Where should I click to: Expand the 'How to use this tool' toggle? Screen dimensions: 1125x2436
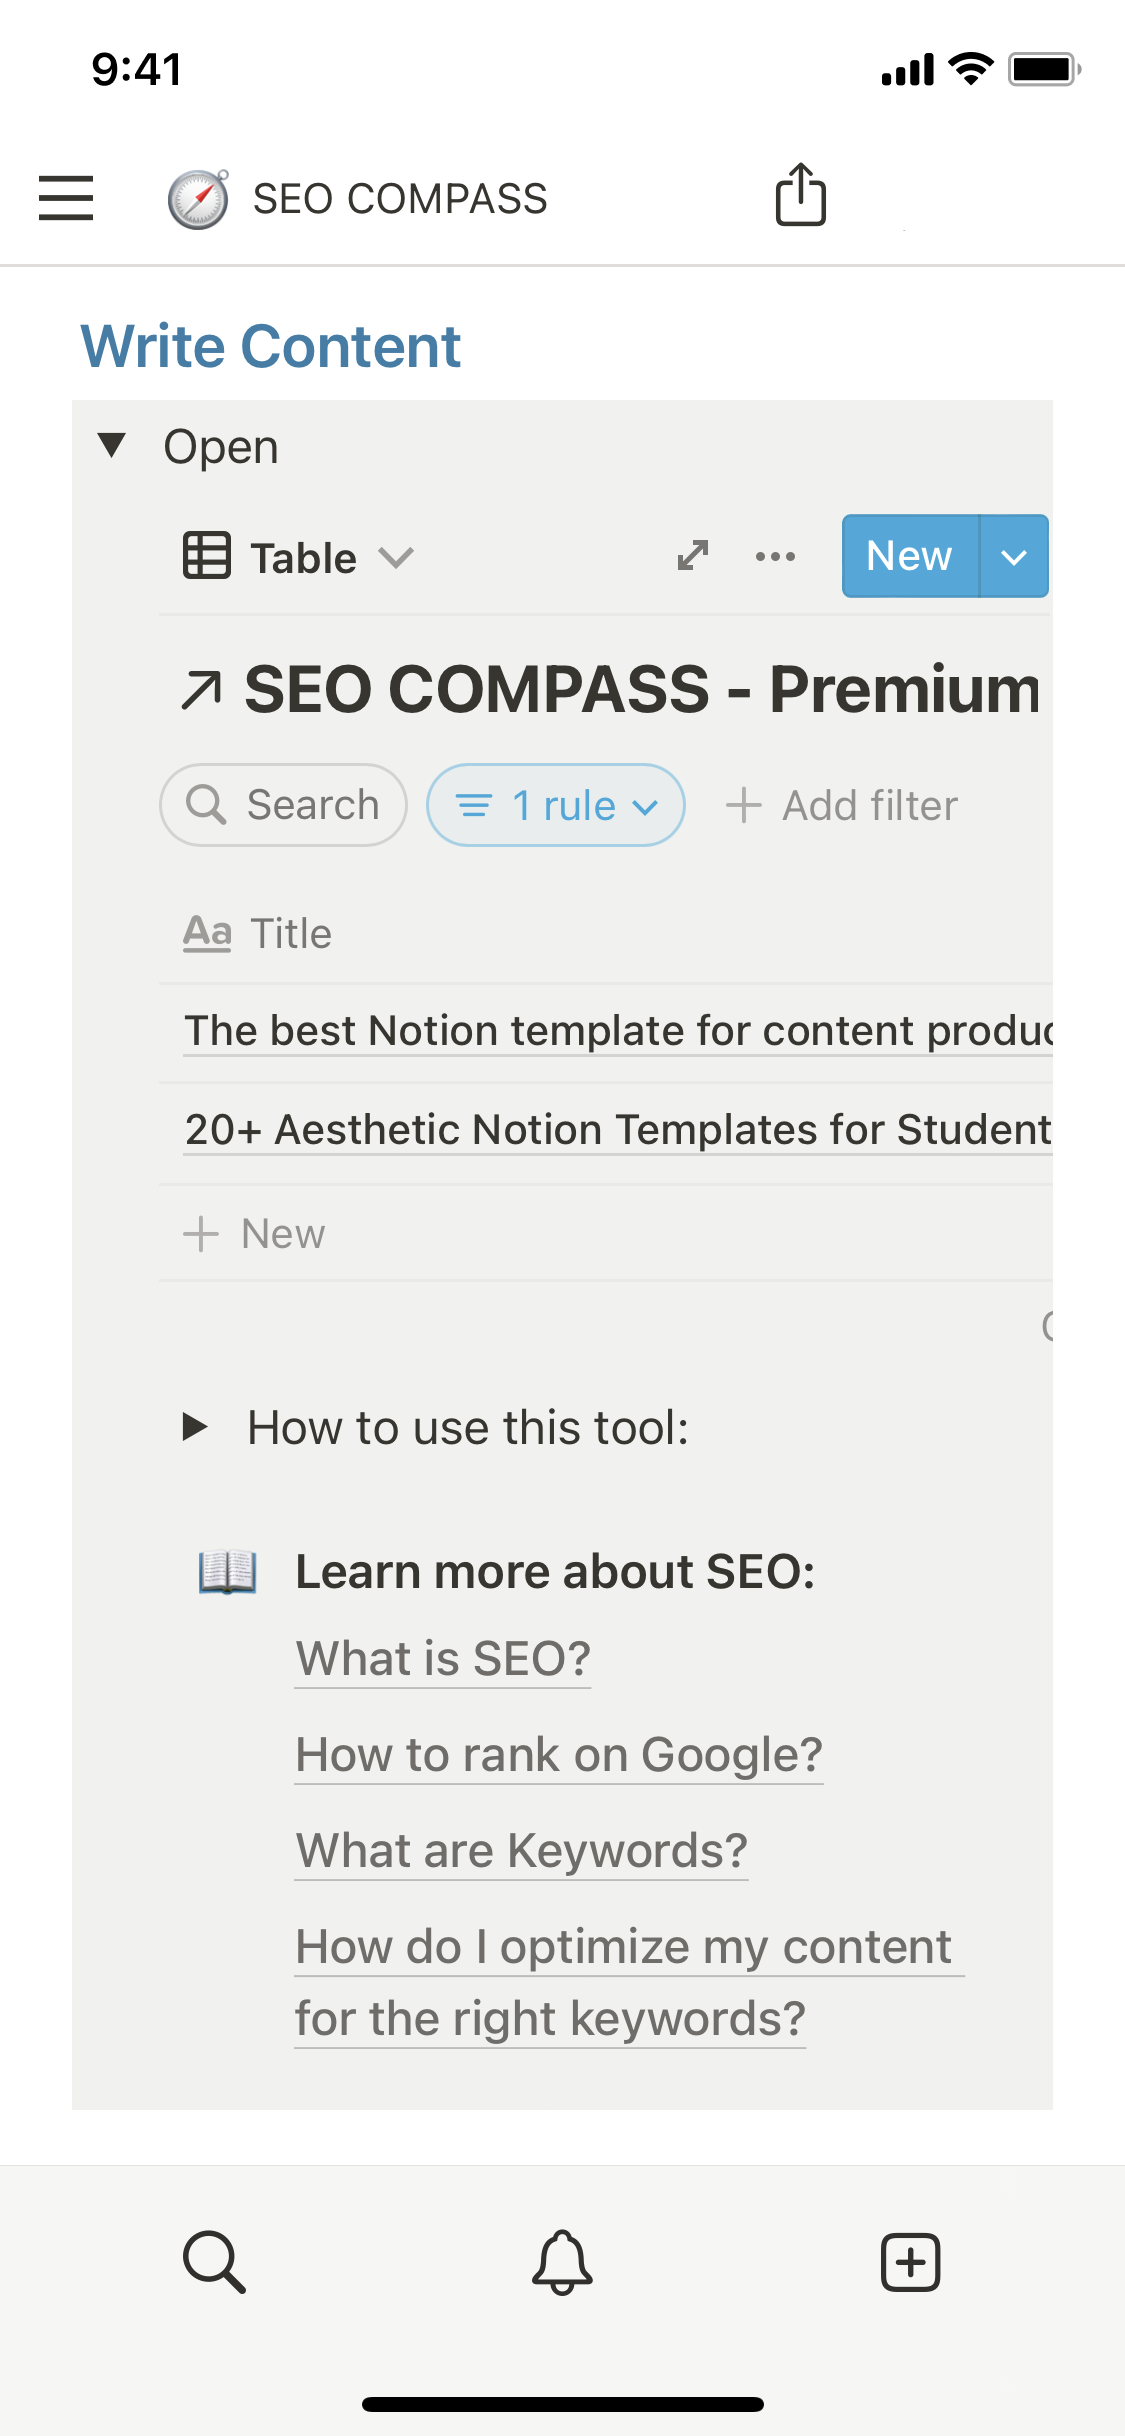(196, 1427)
